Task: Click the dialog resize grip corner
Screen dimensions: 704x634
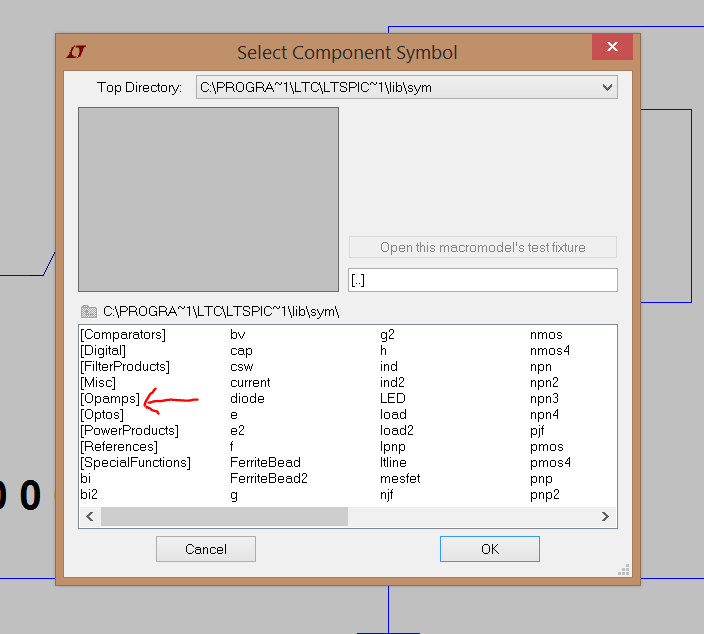Action: pos(624,570)
